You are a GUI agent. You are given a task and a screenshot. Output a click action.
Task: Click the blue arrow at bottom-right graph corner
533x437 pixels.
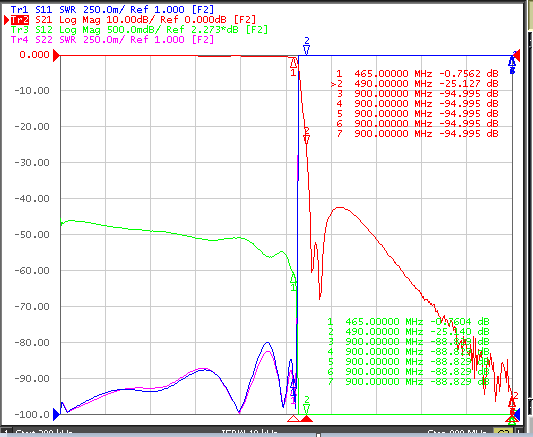[517, 415]
